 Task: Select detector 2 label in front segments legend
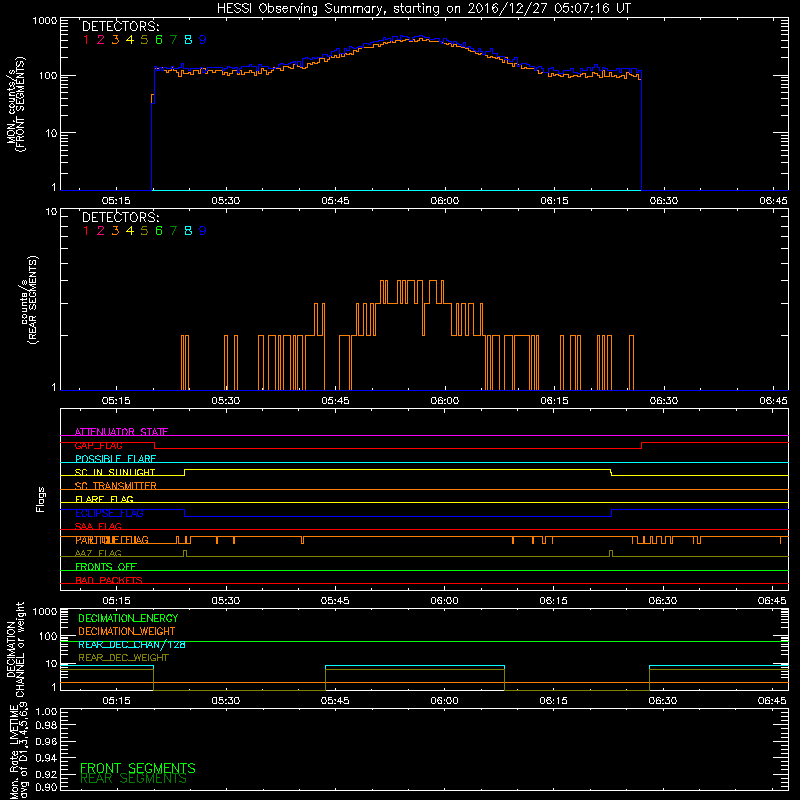101,40
